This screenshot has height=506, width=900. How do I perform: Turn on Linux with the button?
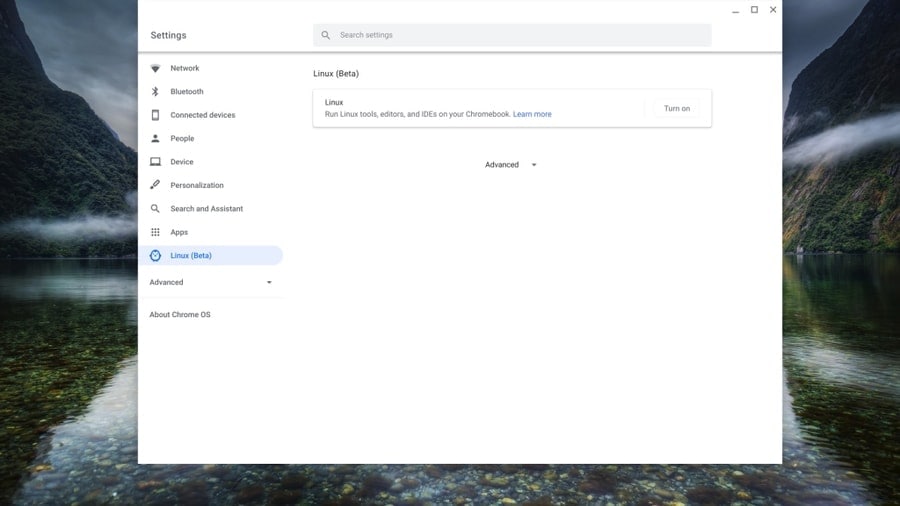coord(677,108)
